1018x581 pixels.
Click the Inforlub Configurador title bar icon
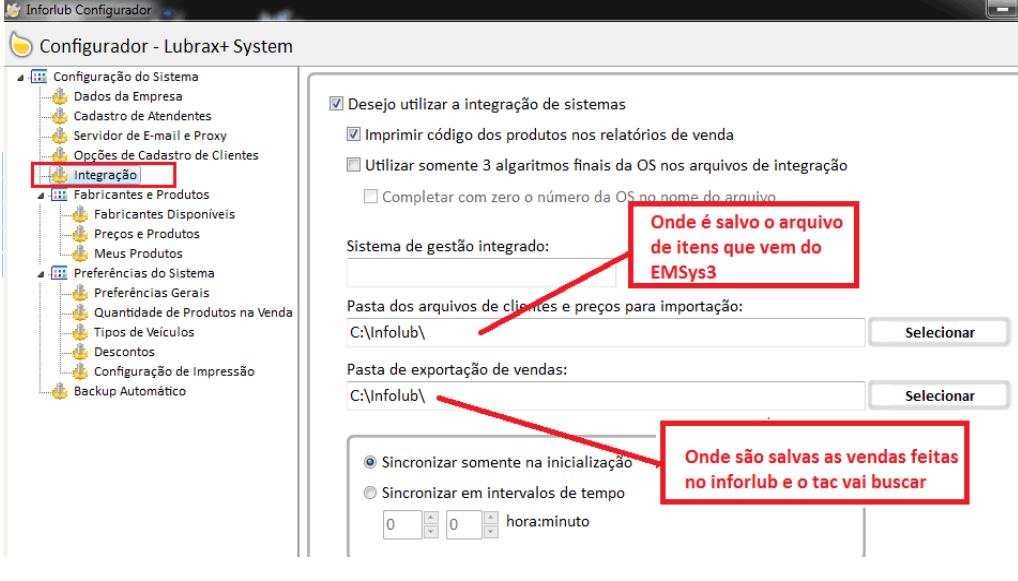[x=13, y=10]
